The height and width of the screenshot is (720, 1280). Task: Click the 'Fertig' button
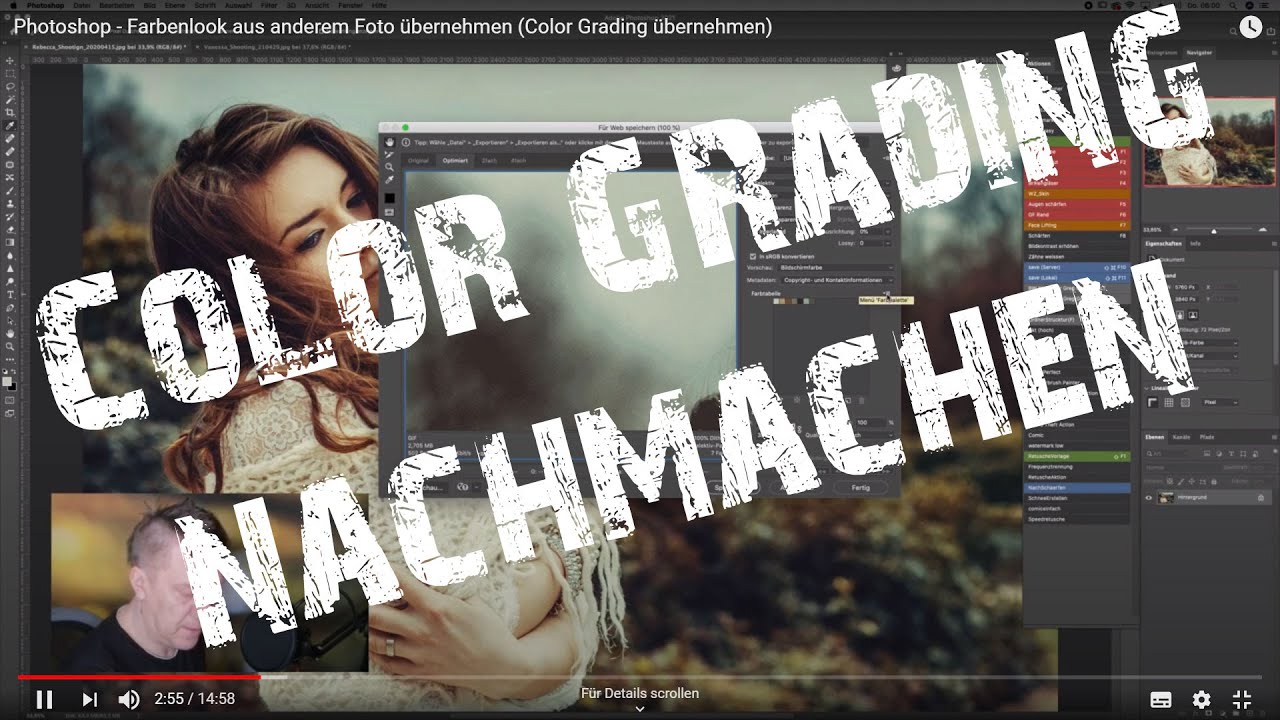860,487
